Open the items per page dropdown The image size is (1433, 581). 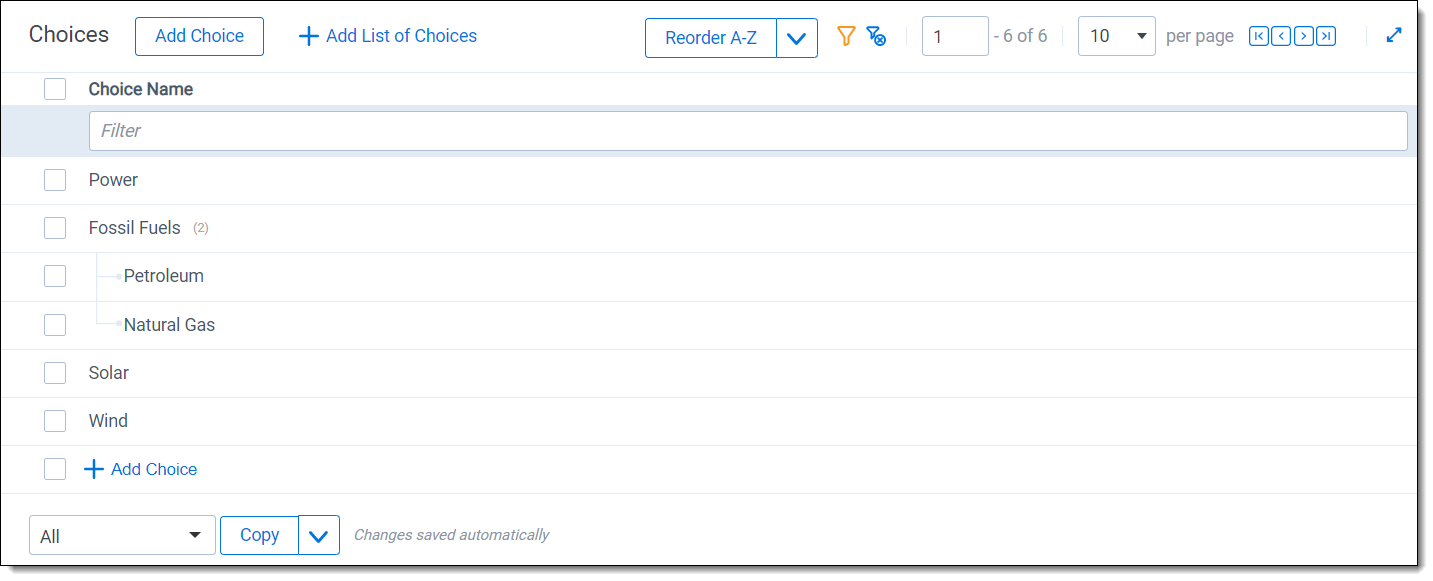click(1116, 36)
